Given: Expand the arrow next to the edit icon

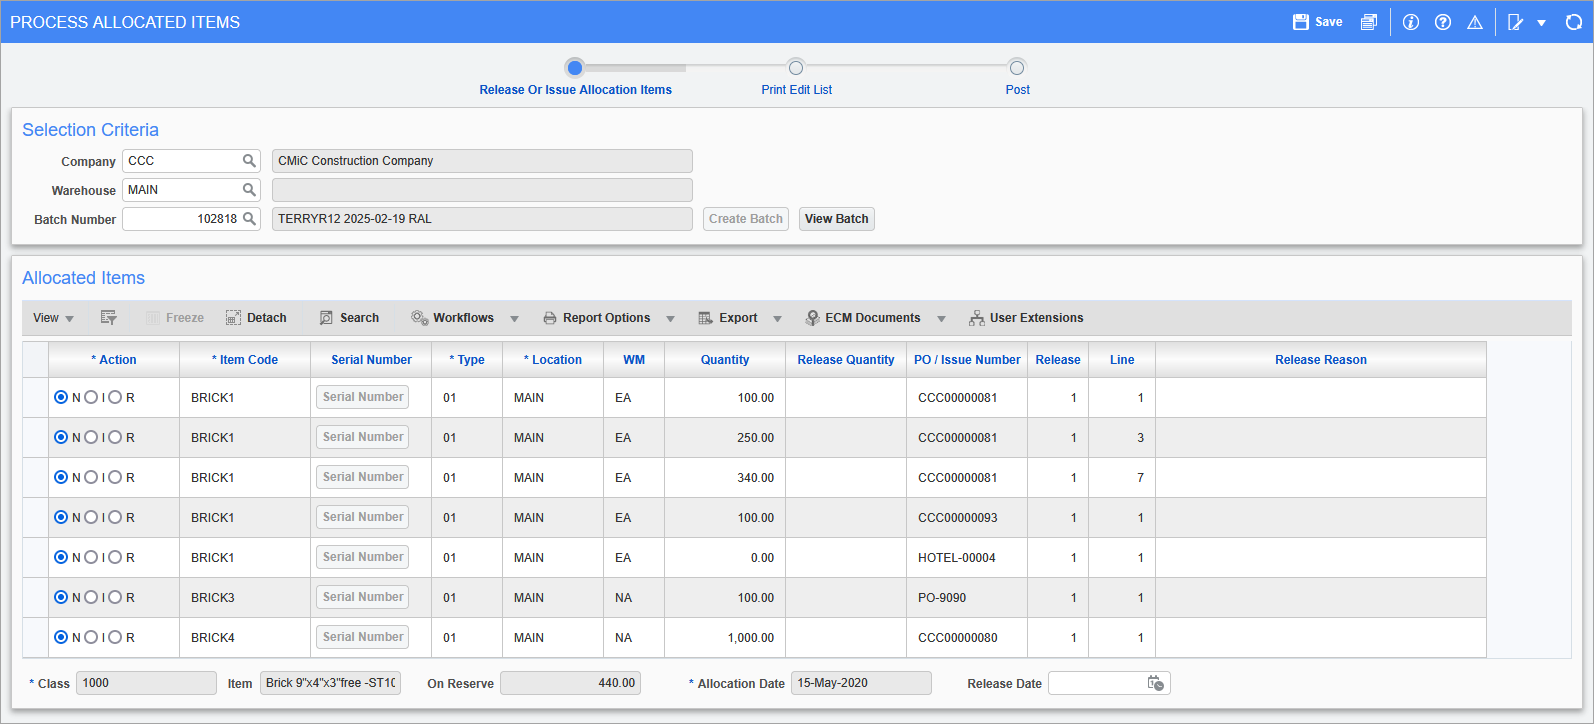Looking at the screenshot, I should (x=1542, y=23).
